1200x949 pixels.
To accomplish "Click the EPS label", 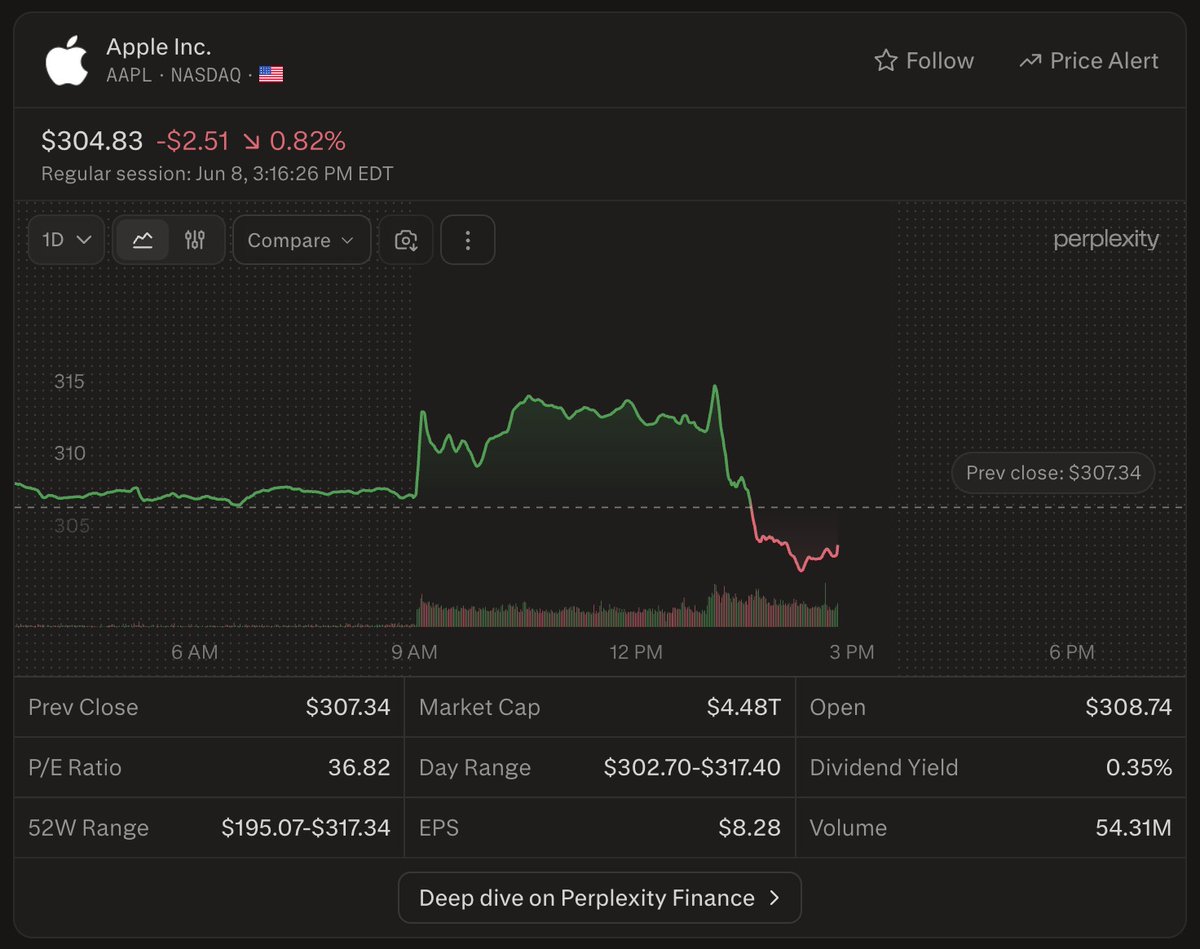I will coord(439,828).
